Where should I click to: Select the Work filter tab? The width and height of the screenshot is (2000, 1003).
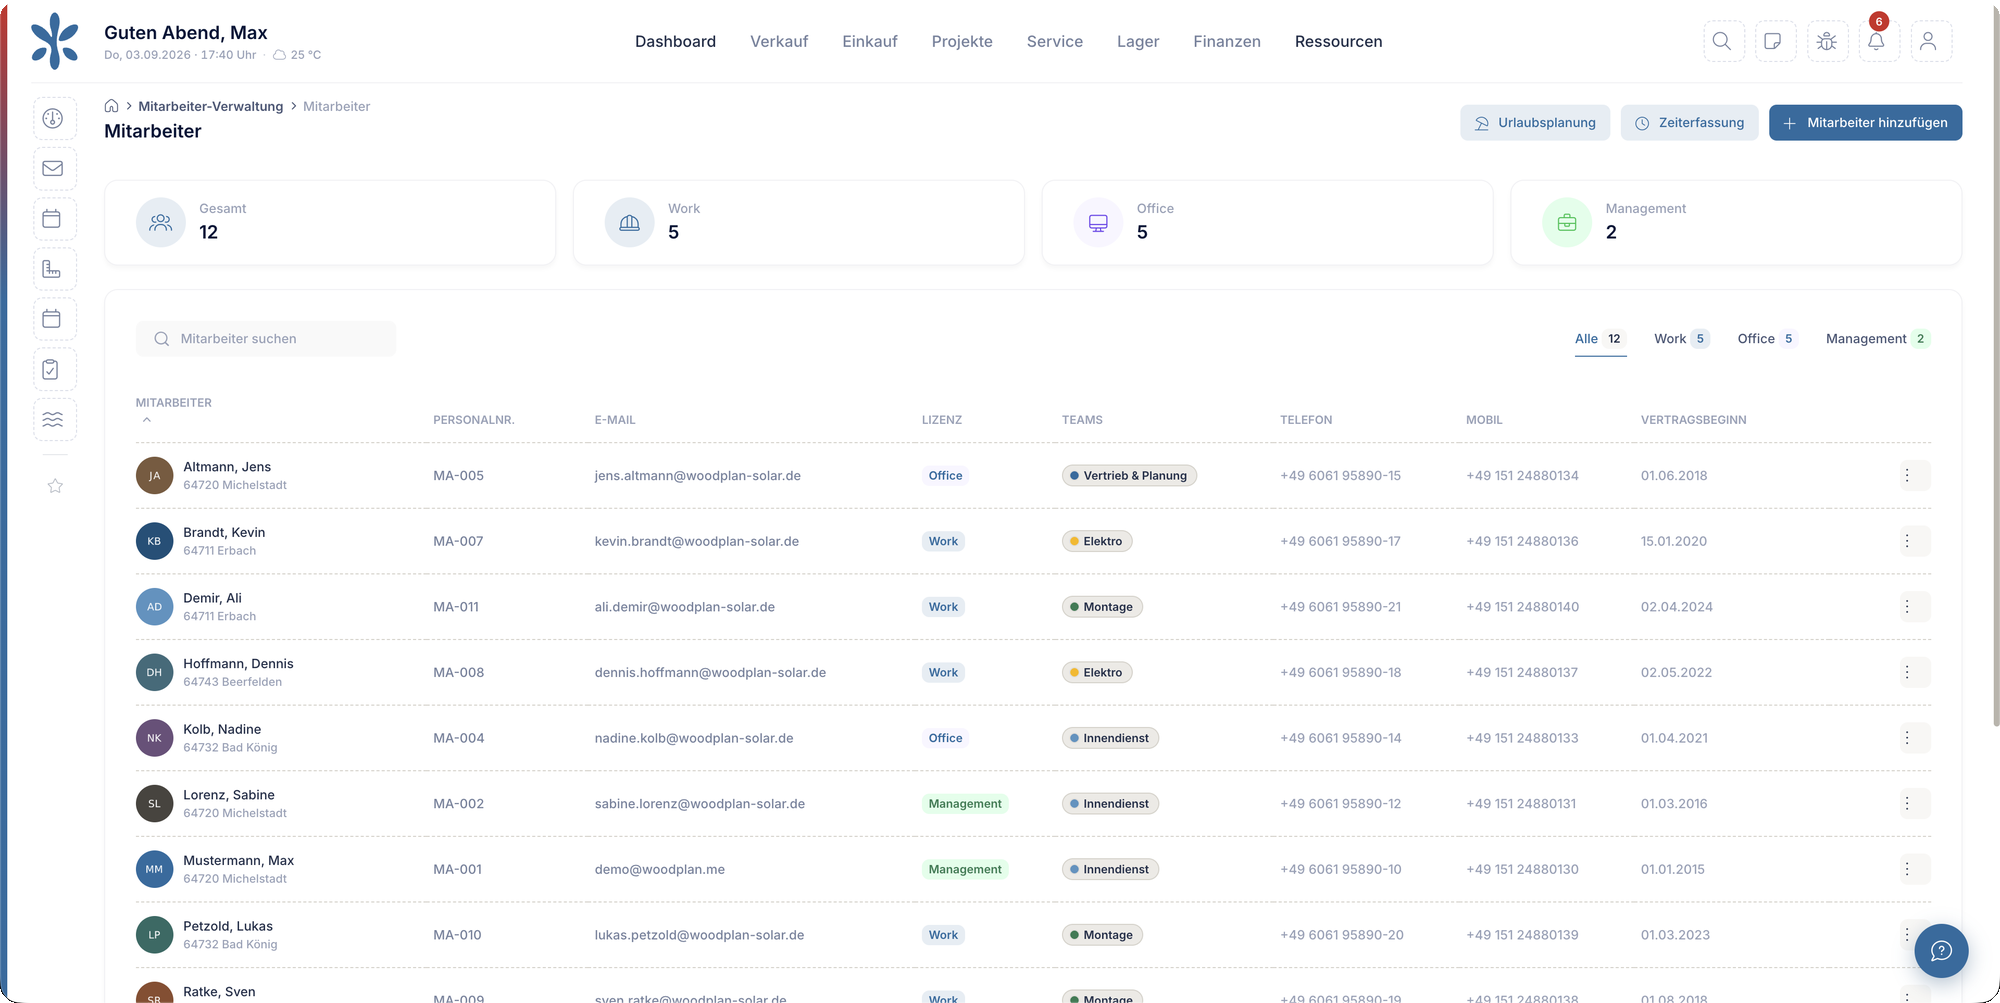[1681, 339]
